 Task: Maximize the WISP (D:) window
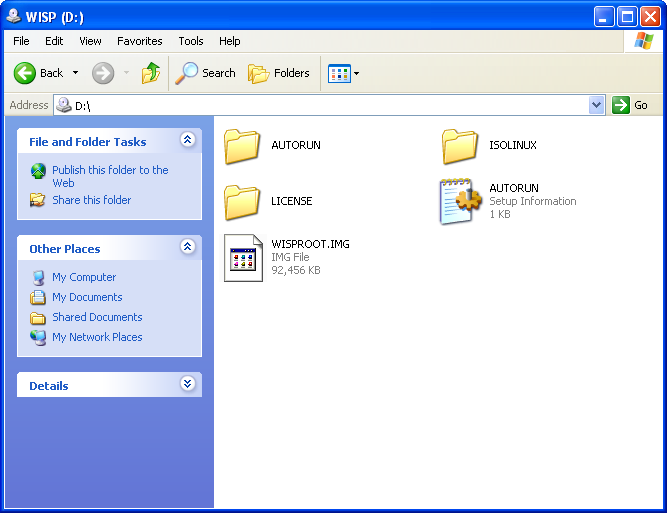point(627,17)
